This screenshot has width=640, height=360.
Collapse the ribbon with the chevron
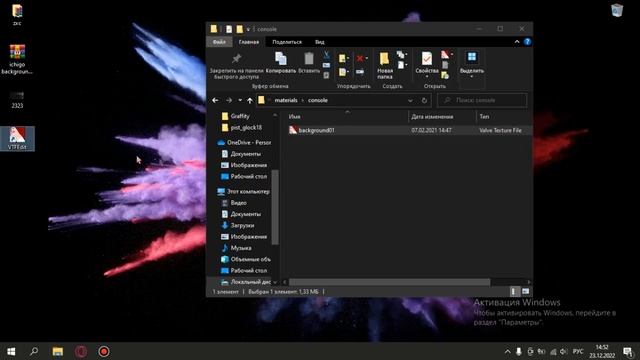(x=517, y=42)
